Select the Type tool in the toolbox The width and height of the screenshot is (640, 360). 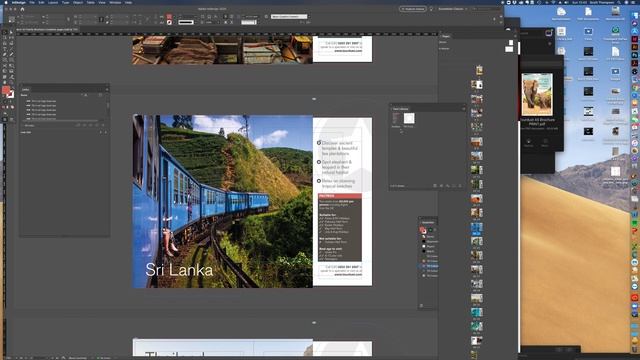[5, 49]
